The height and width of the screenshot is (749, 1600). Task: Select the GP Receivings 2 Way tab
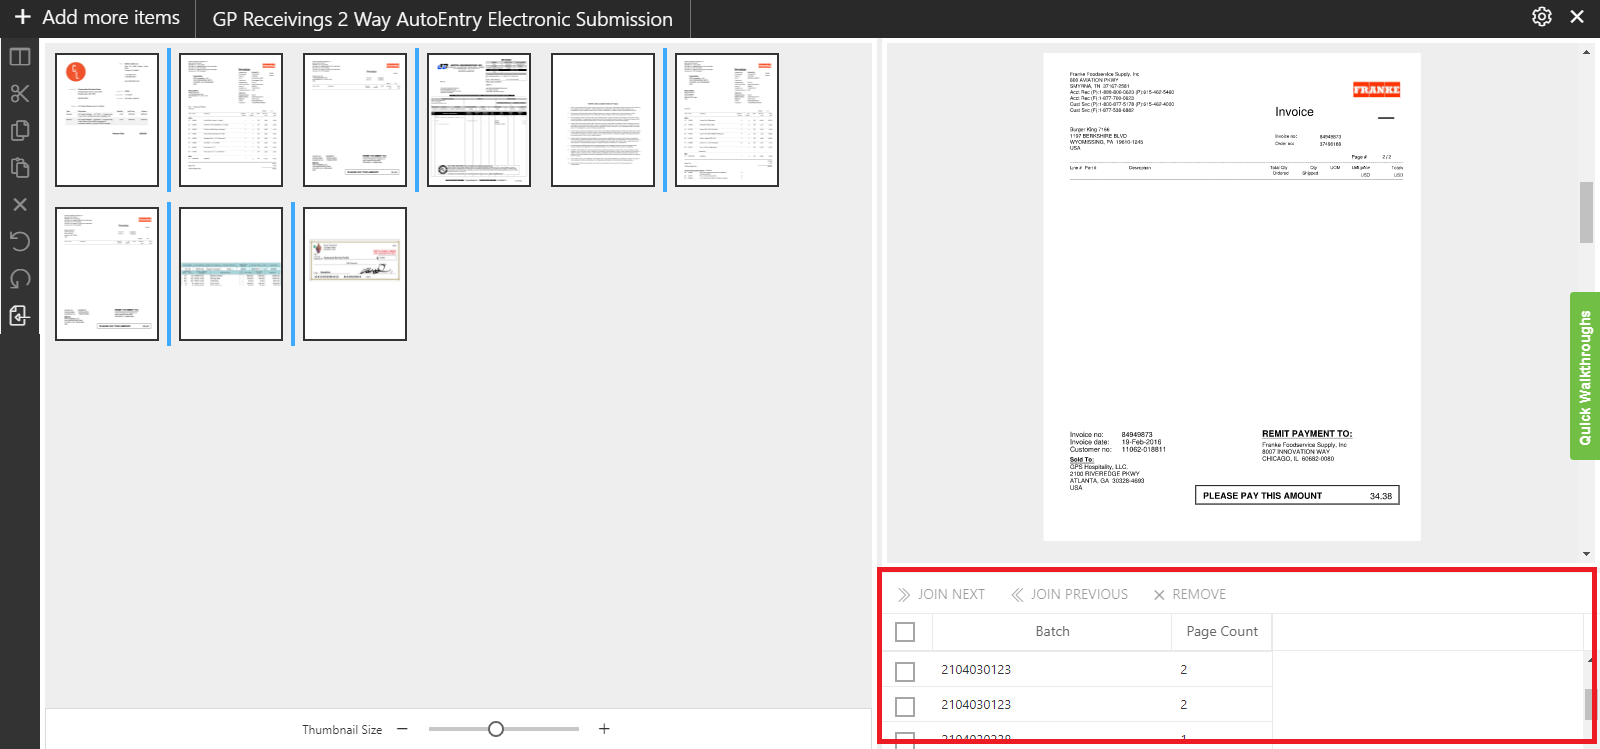click(442, 19)
